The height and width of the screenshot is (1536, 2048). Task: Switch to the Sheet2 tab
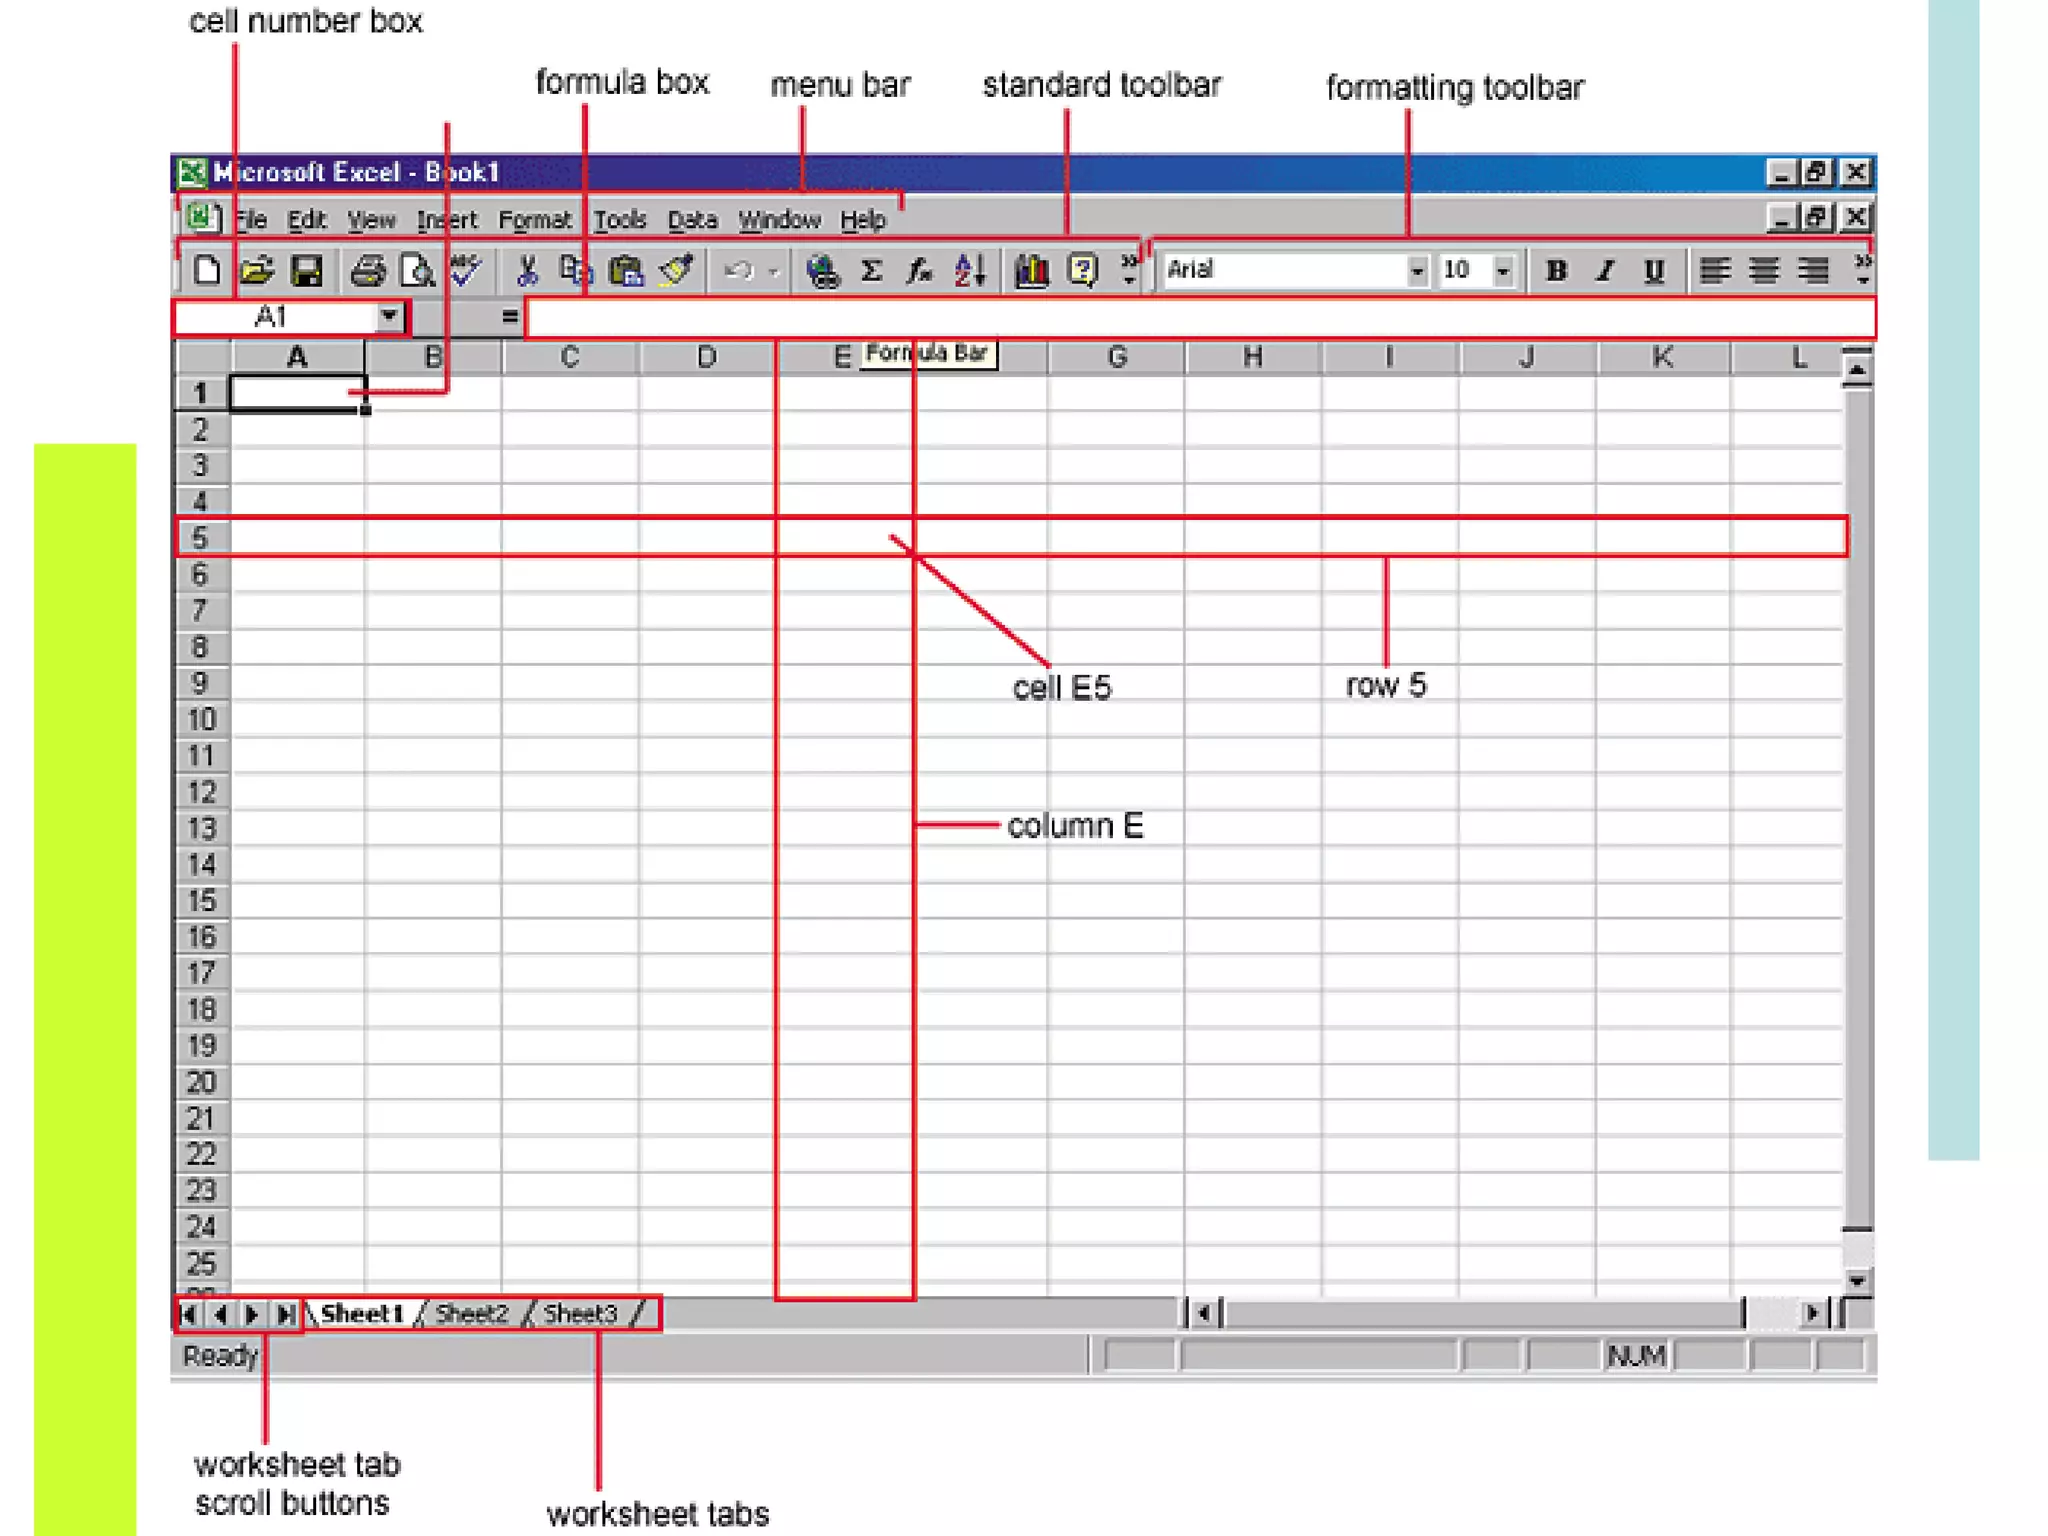coord(471,1313)
